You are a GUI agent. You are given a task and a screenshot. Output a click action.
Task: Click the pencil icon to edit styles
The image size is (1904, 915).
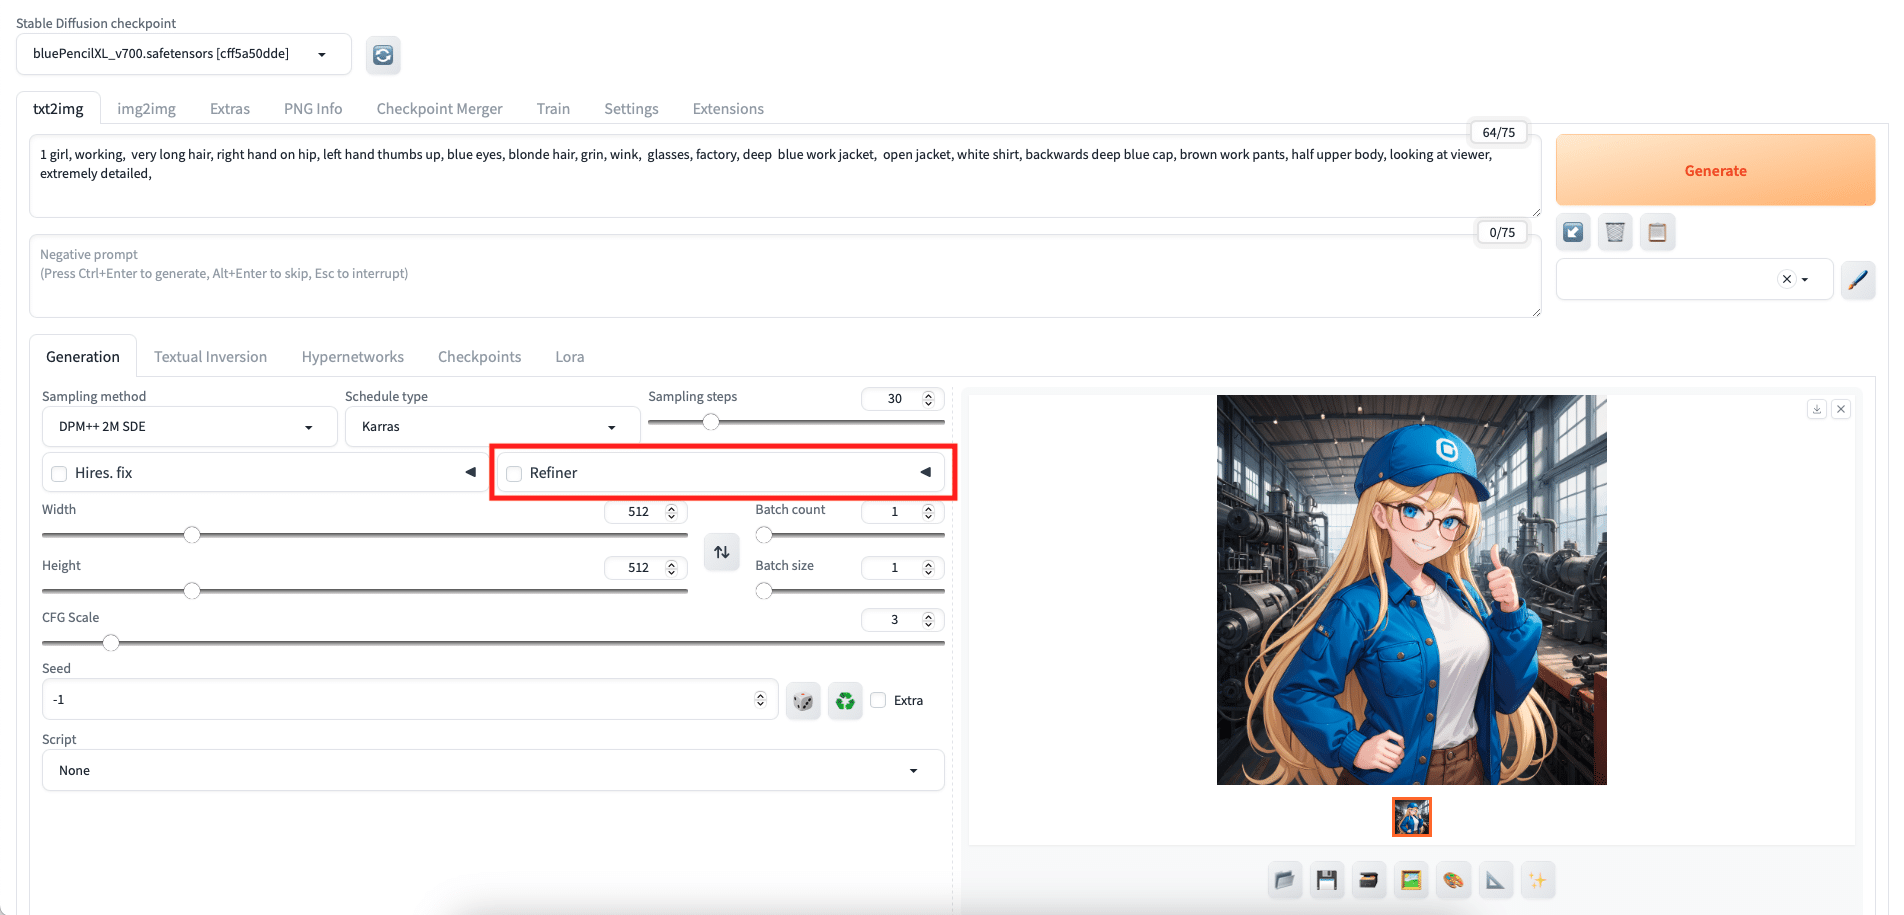(x=1857, y=280)
